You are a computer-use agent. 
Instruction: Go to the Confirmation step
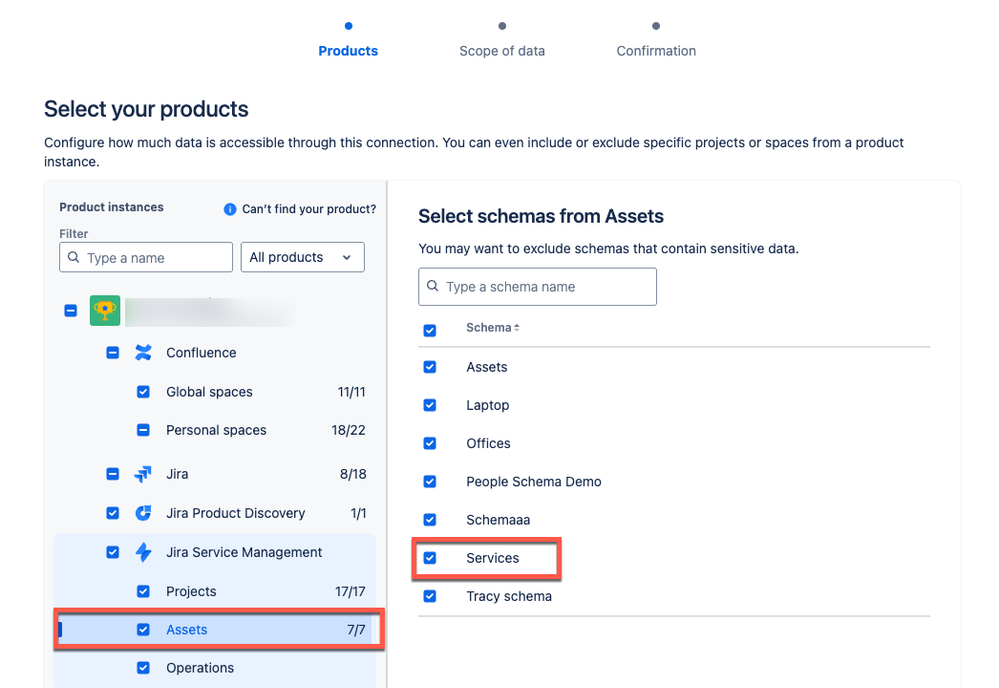click(x=656, y=51)
